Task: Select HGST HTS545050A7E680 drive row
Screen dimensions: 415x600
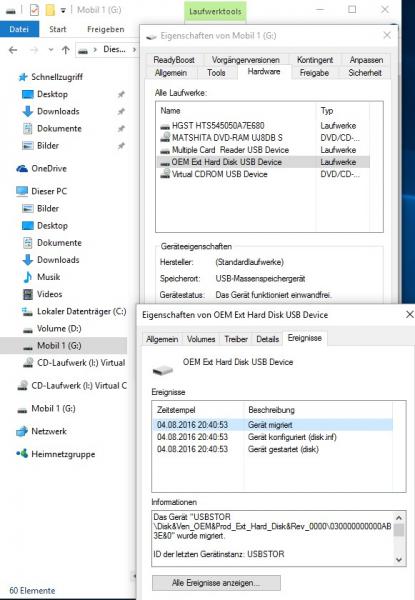Action: click(x=263, y=126)
